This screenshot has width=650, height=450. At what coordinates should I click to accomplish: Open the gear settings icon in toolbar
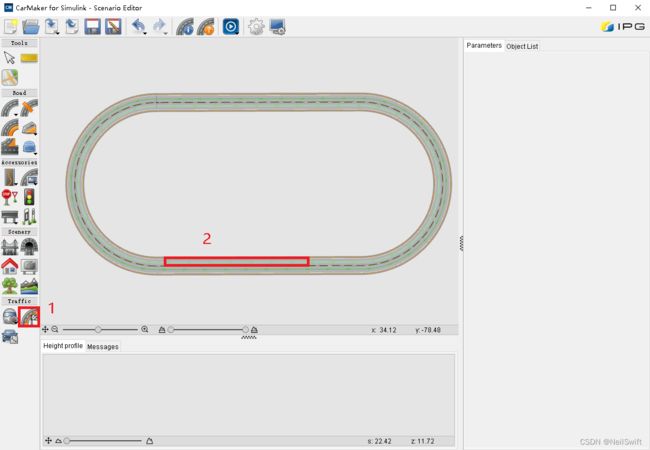click(x=256, y=27)
